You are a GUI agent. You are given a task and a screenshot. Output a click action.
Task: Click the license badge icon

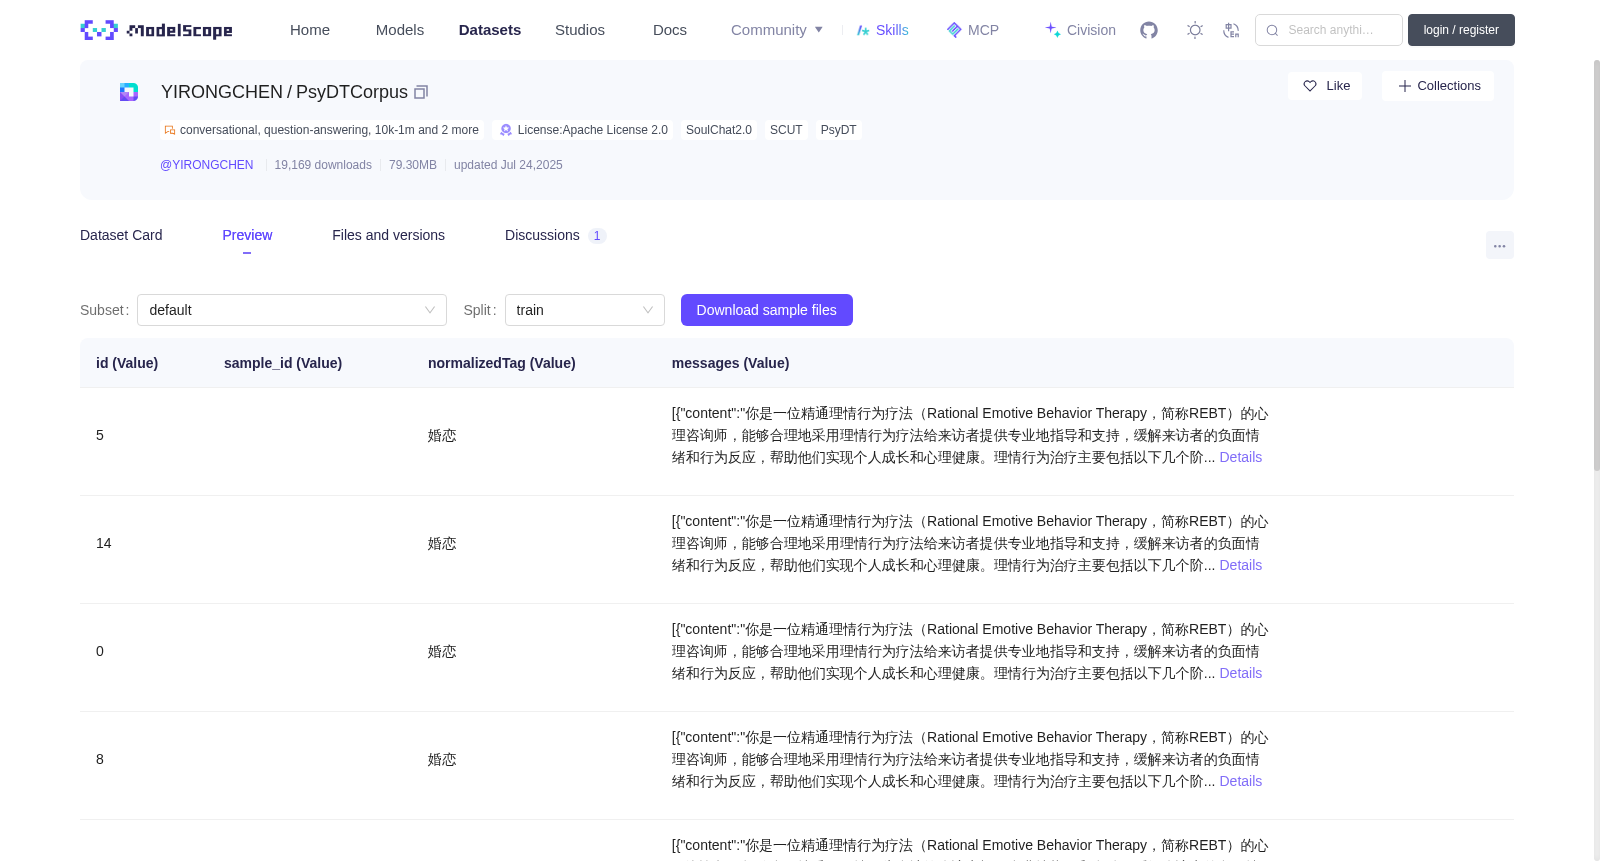[506, 130]
